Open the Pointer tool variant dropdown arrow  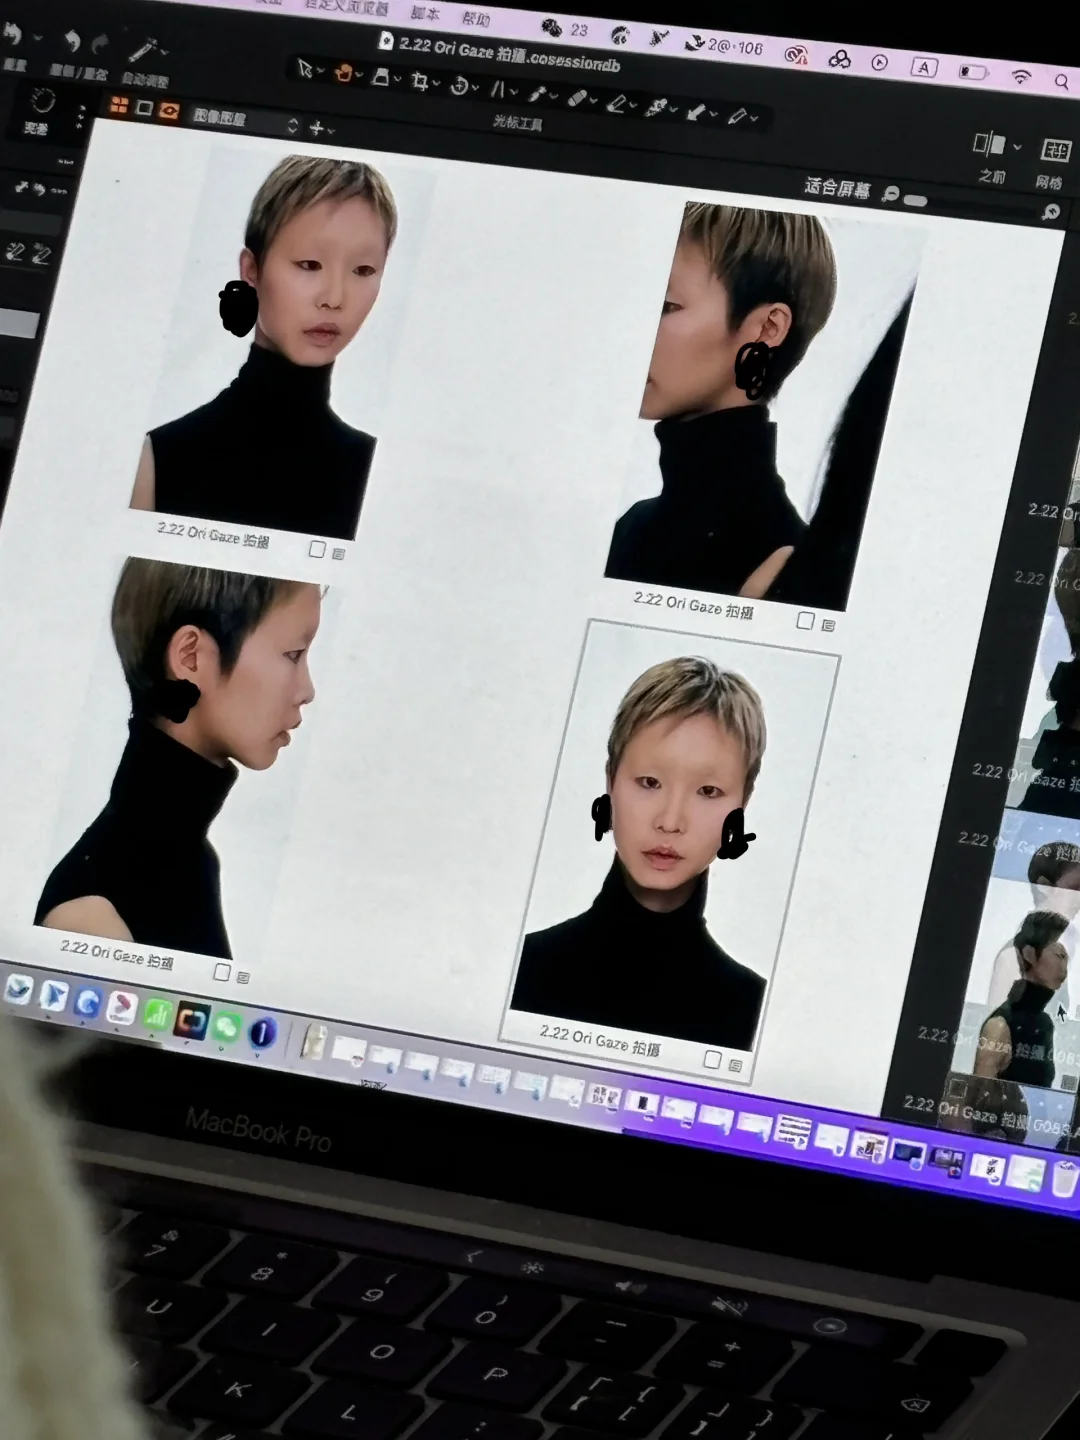[x=319, y=71]
